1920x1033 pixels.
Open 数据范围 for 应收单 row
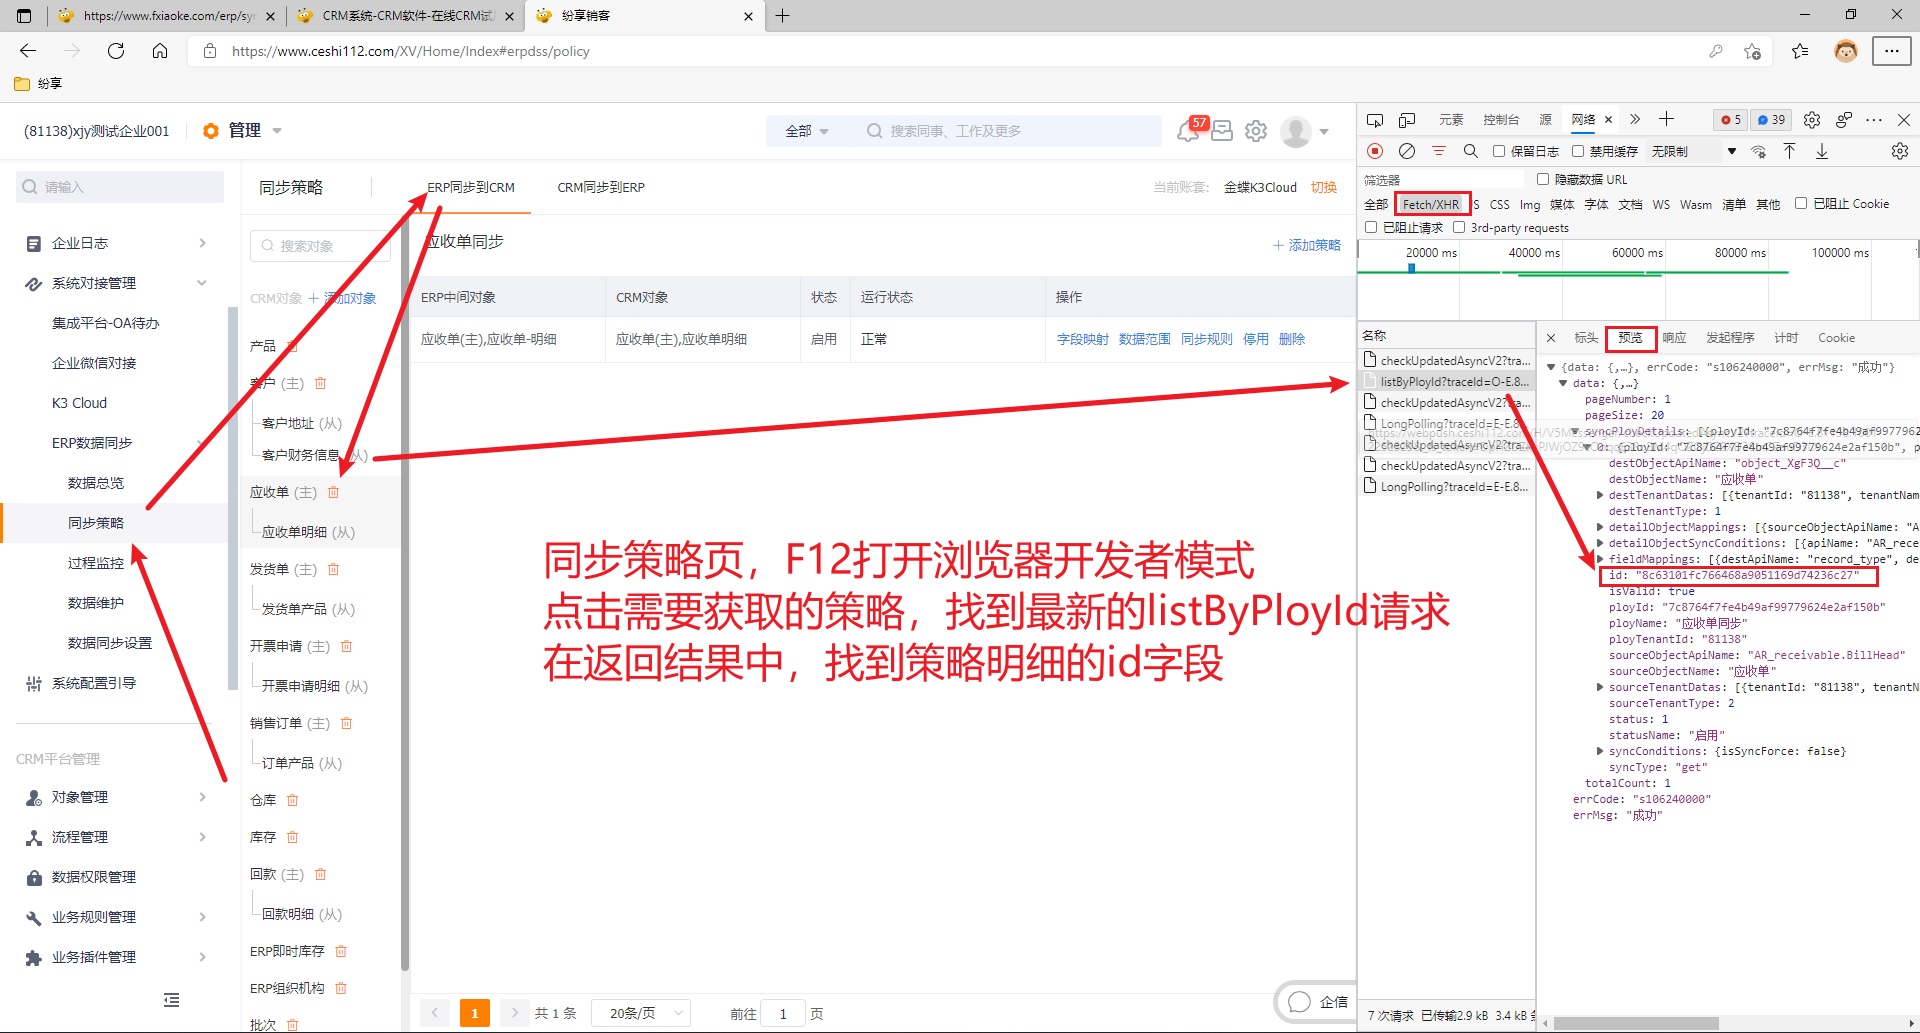[x=1145, y=339]
